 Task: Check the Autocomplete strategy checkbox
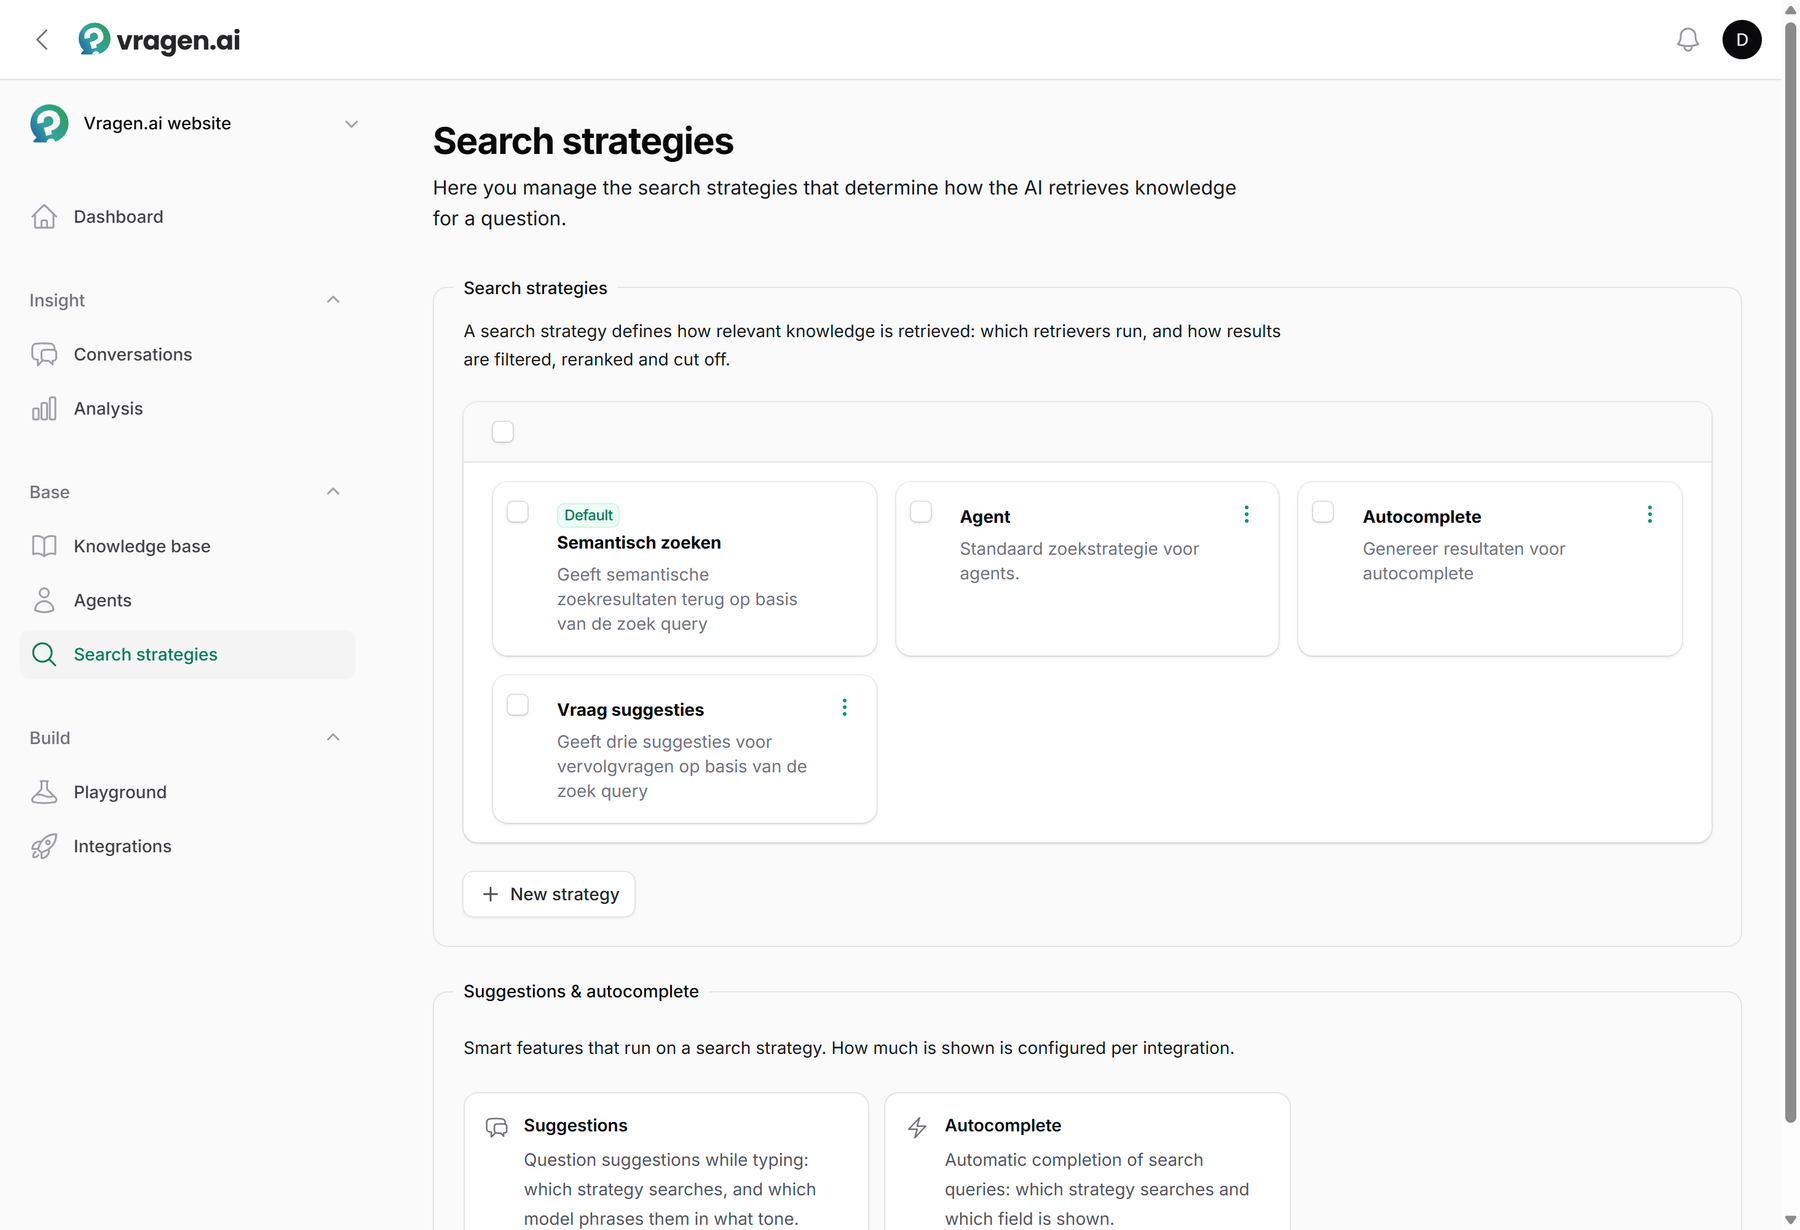tap(1323, 512)
